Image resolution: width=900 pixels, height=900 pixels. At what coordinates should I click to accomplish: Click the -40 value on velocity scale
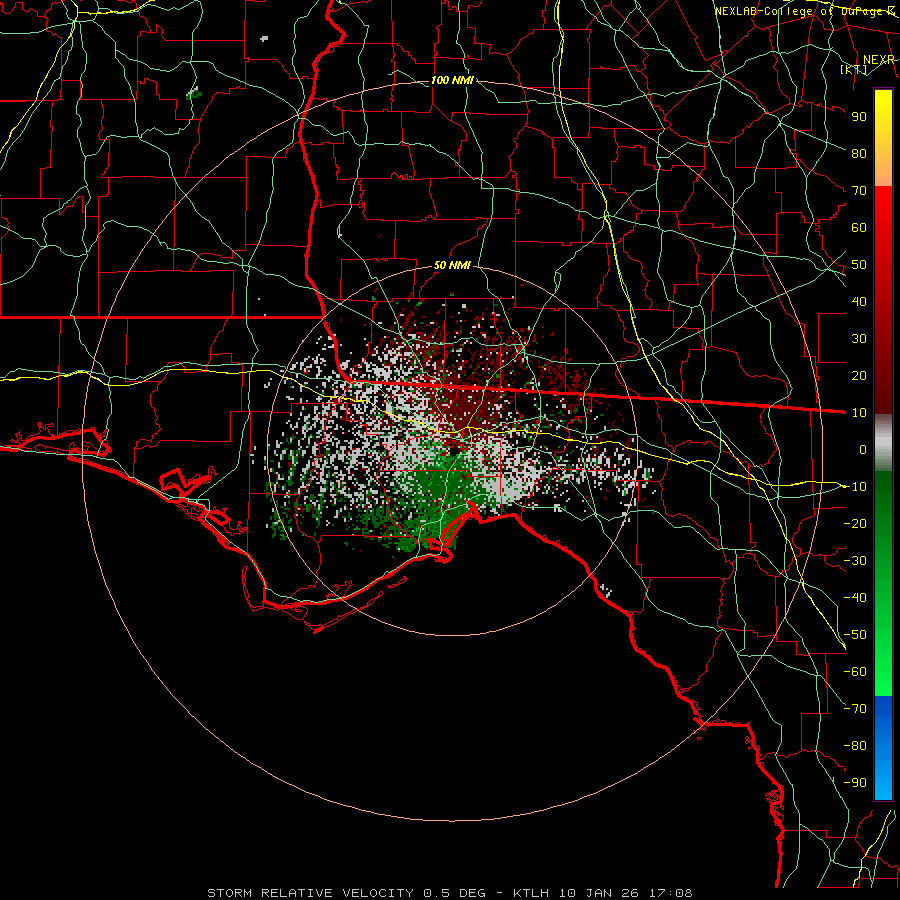[x=855, y=598]
